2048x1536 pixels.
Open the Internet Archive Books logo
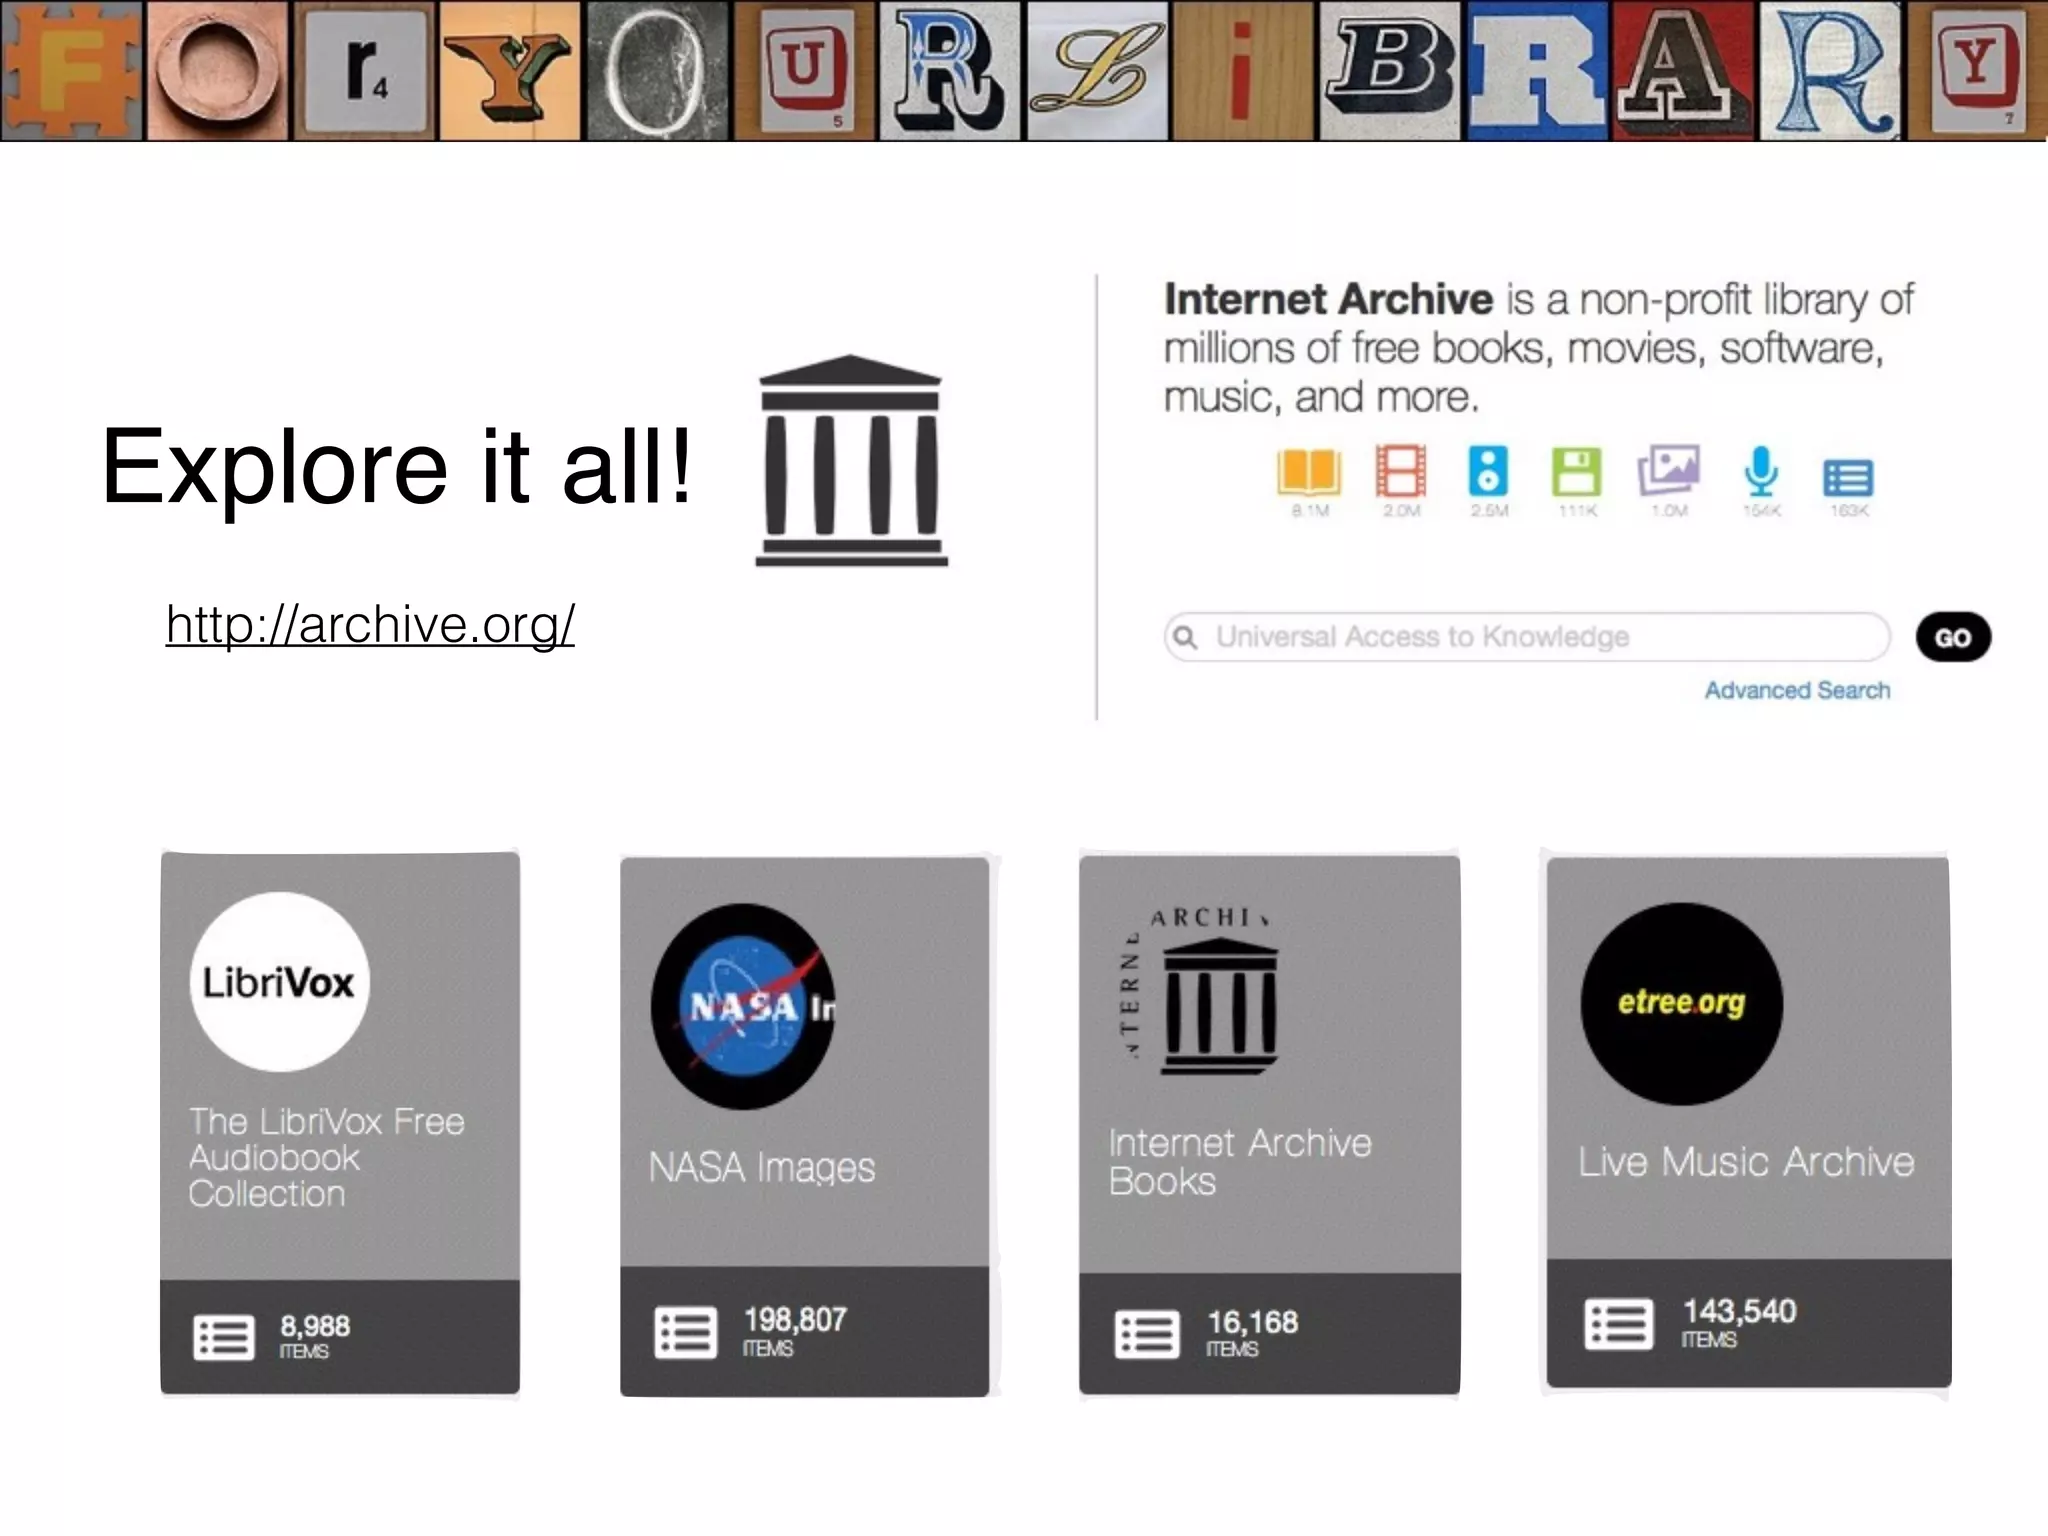tap(1200, 990)
